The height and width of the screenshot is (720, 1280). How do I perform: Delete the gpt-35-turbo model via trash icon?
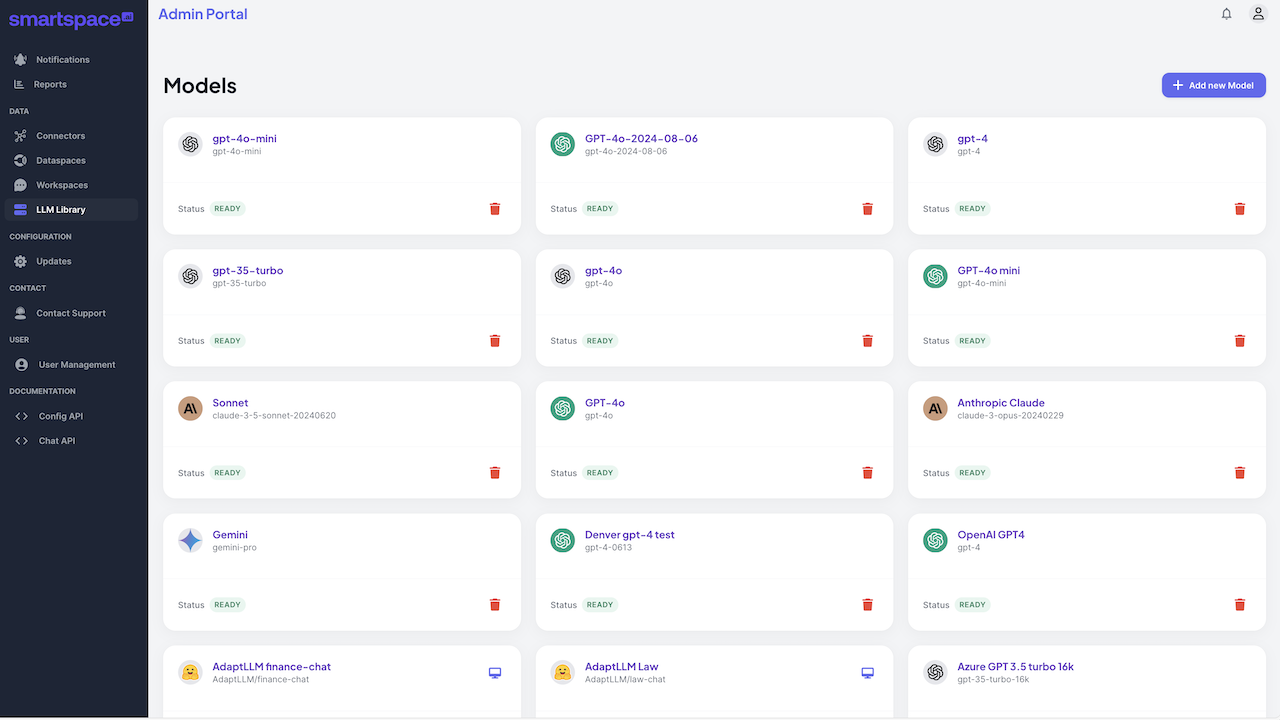click(495, 341)
